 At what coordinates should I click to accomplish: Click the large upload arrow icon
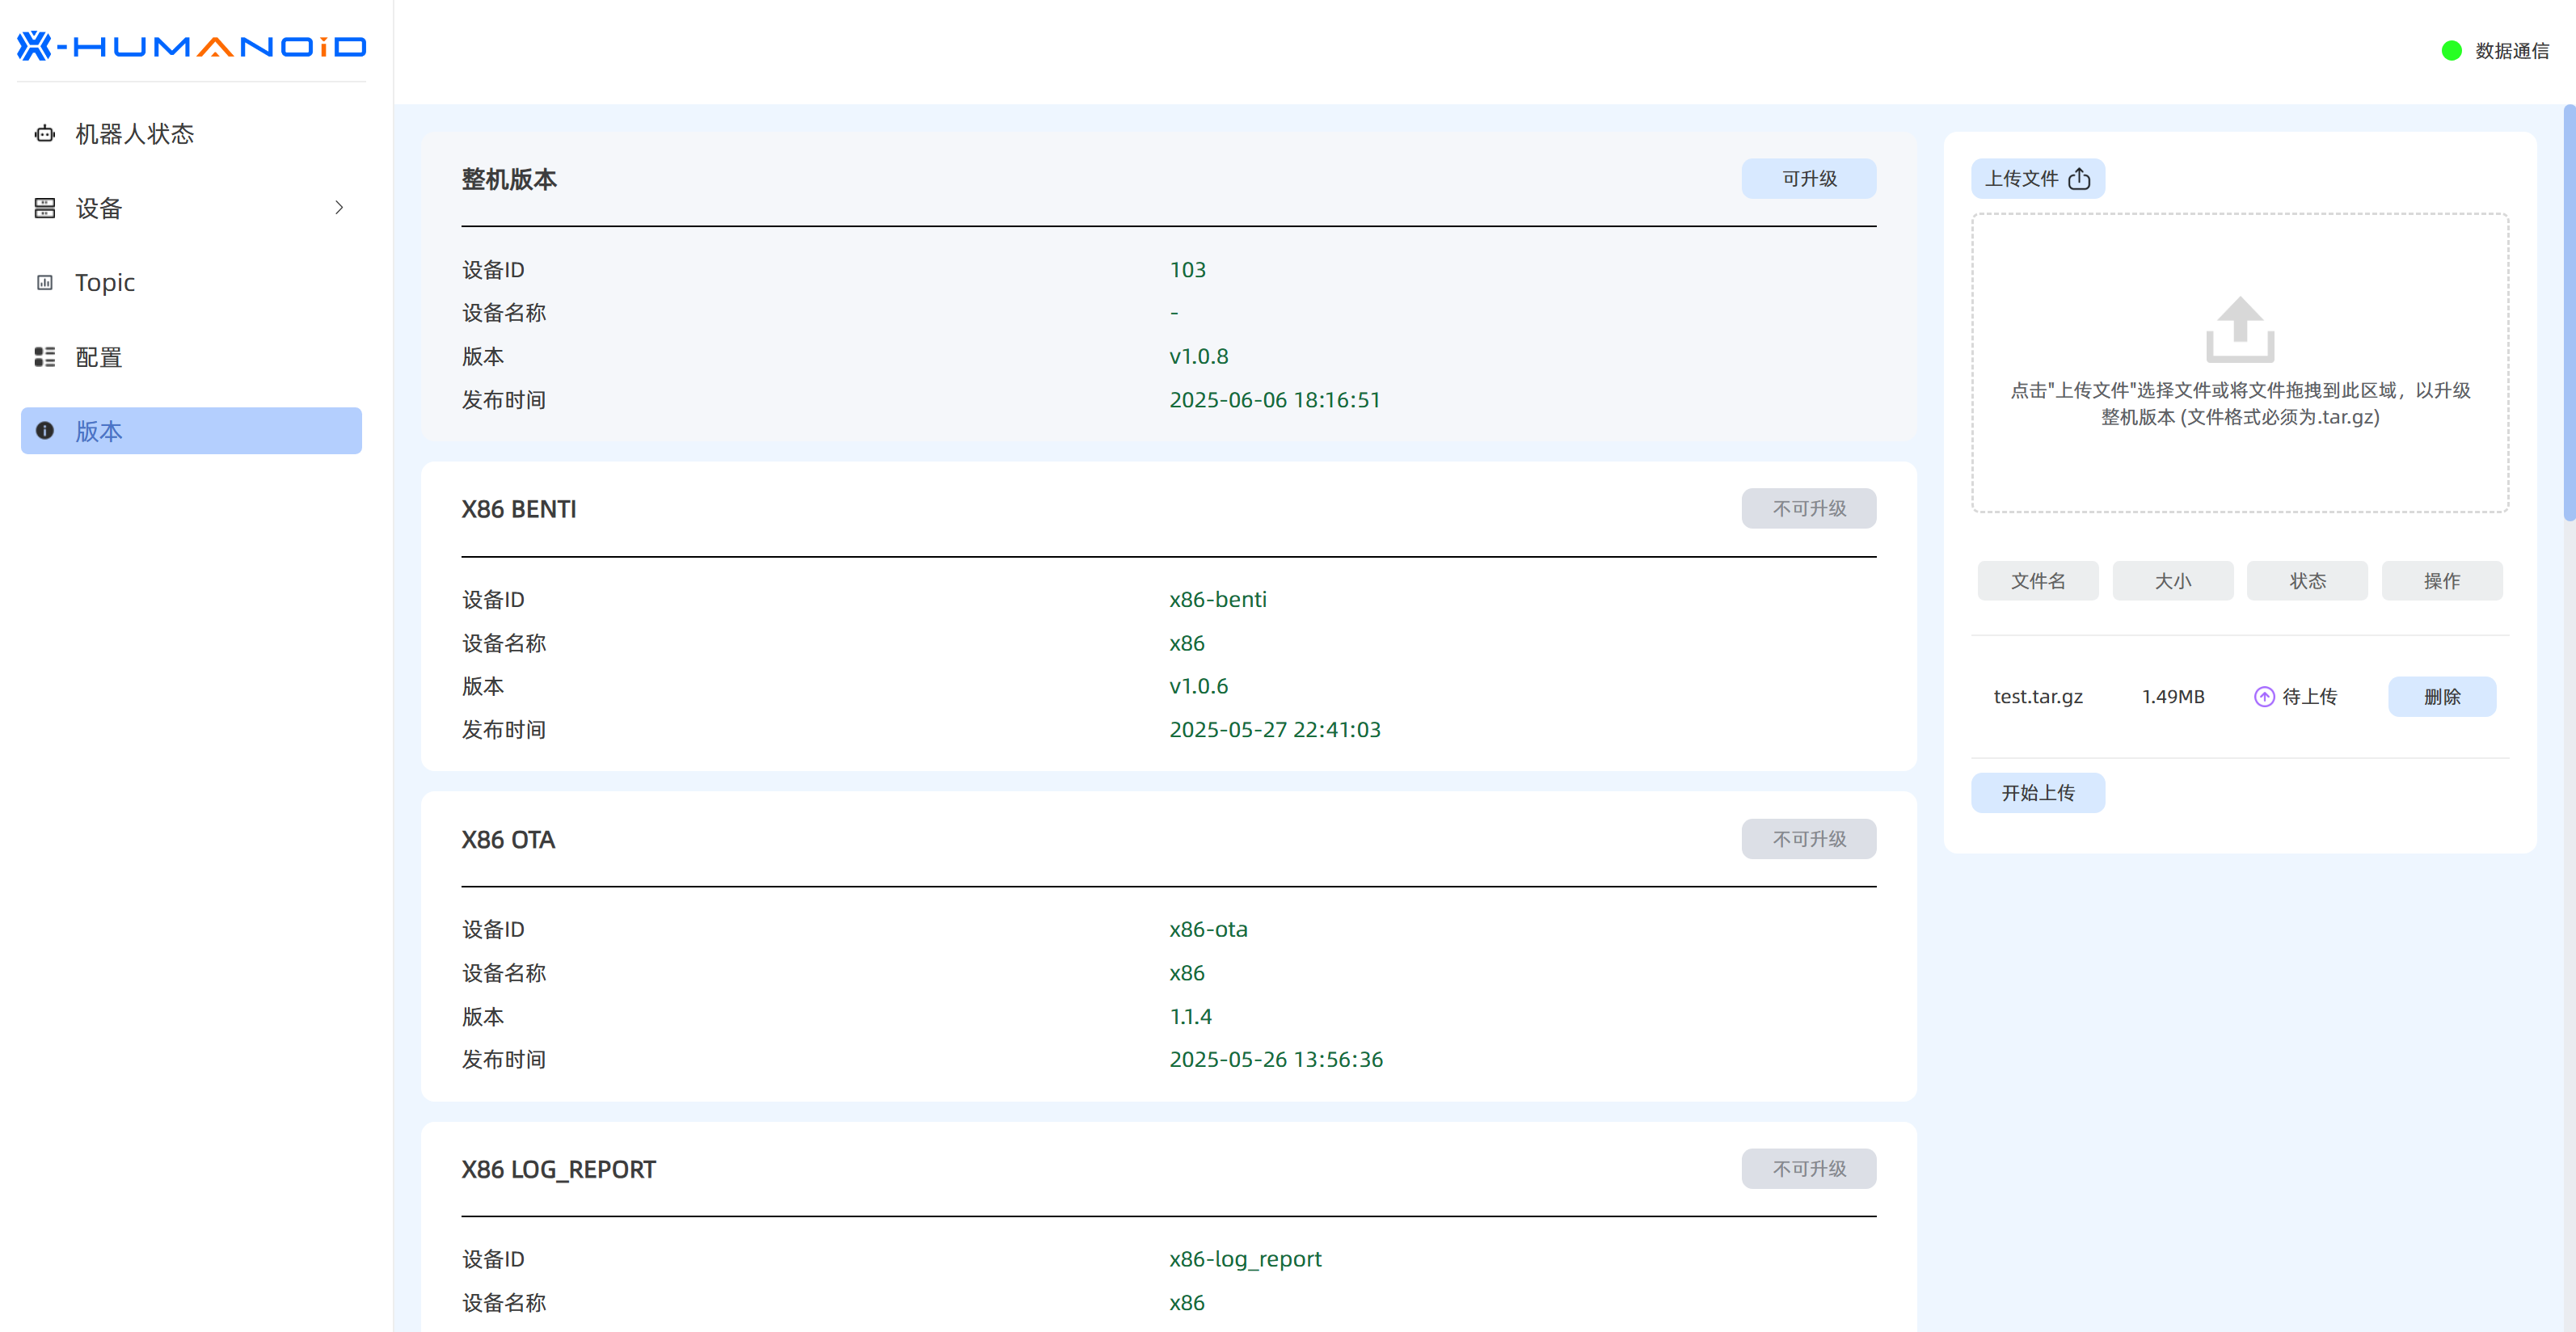pyautogui.click(x=2239, y=330)
